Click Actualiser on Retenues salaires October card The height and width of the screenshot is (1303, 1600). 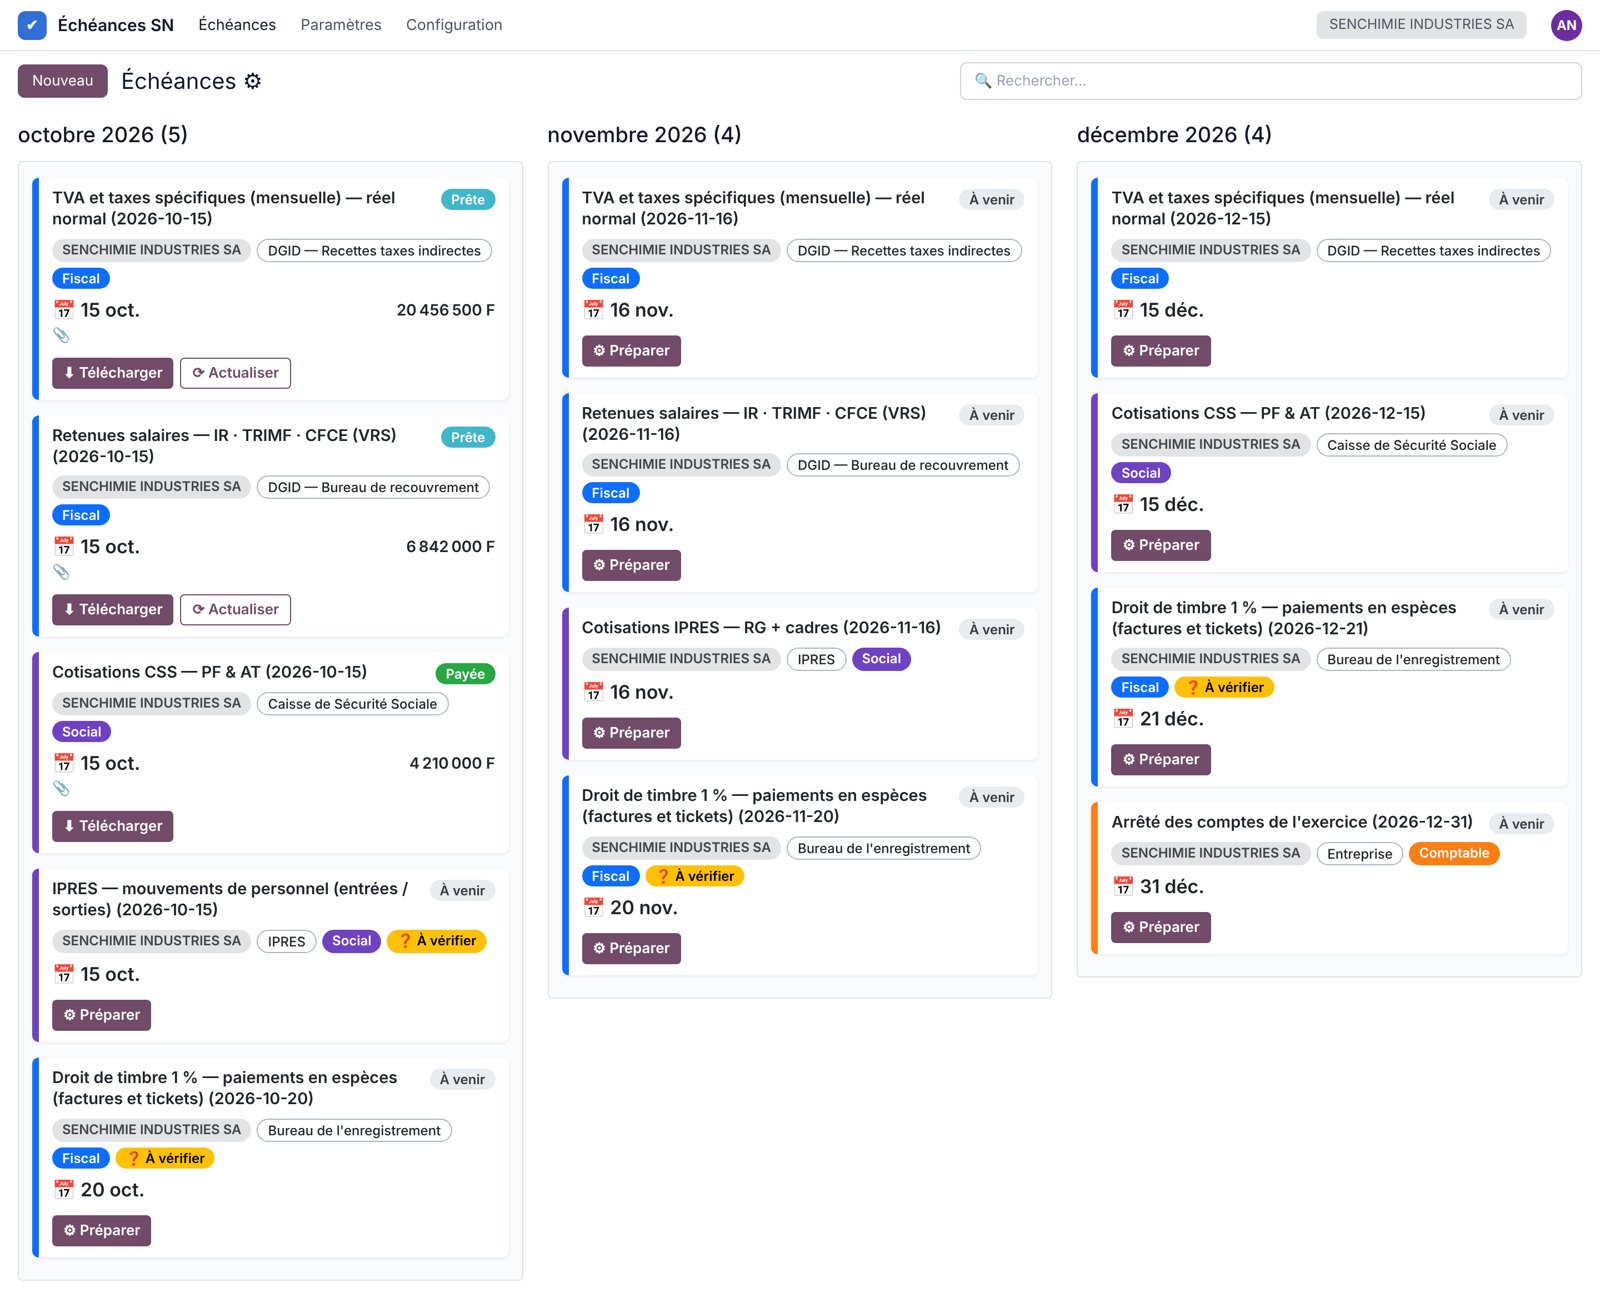[x=236, y=610]
